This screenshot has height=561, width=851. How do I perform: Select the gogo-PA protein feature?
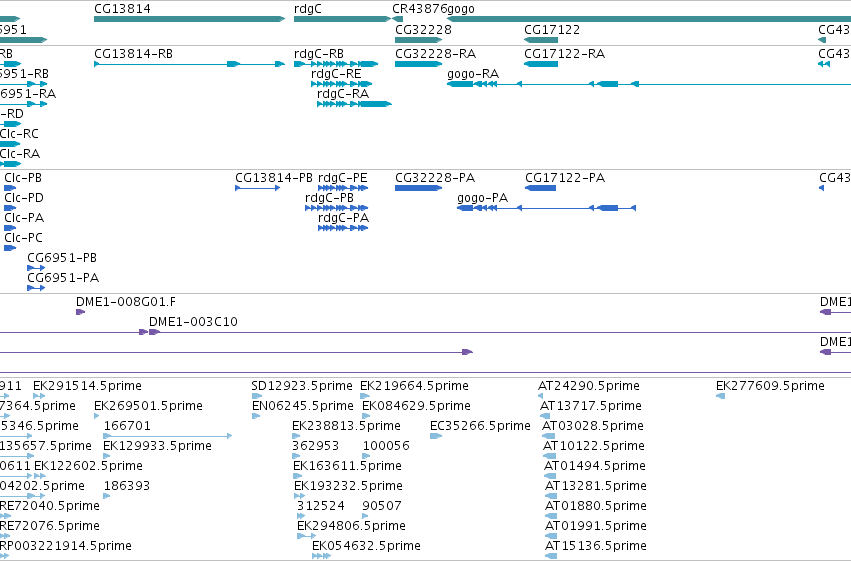(x=547, y=208)
